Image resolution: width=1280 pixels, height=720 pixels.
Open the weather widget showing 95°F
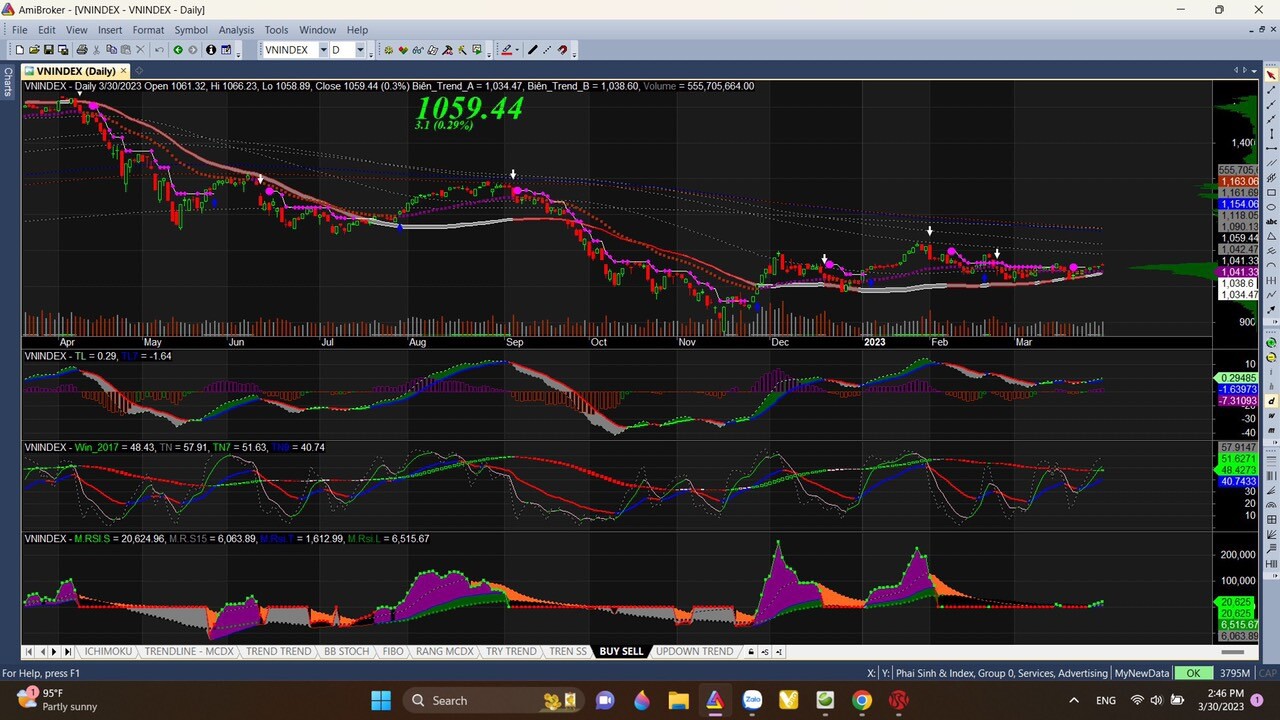(58, 700)
